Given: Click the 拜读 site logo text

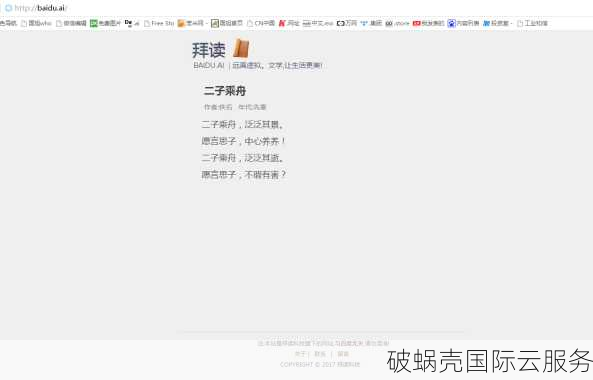Looking at the screenshot, I should point(209,50).
